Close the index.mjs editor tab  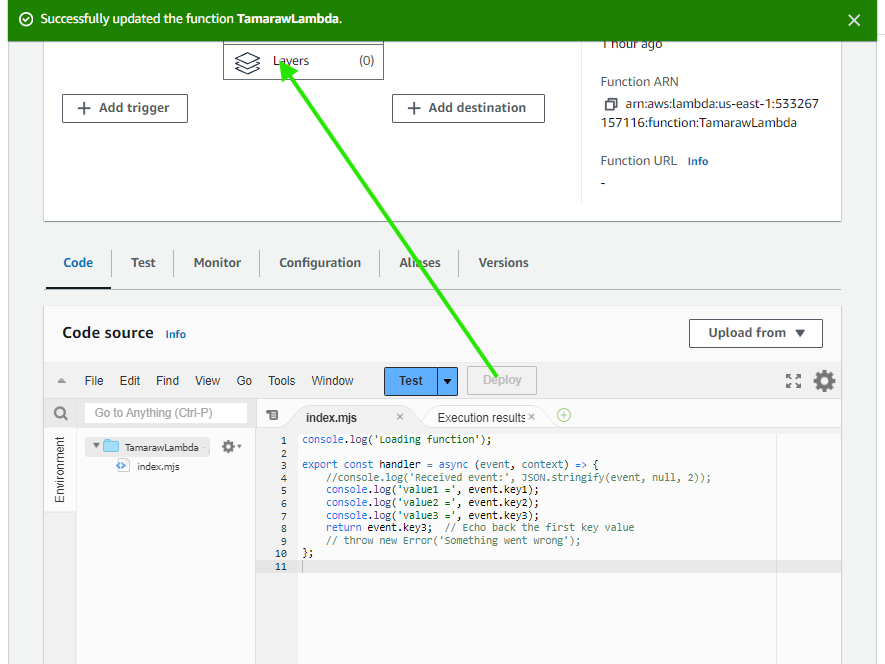(400, 417)
